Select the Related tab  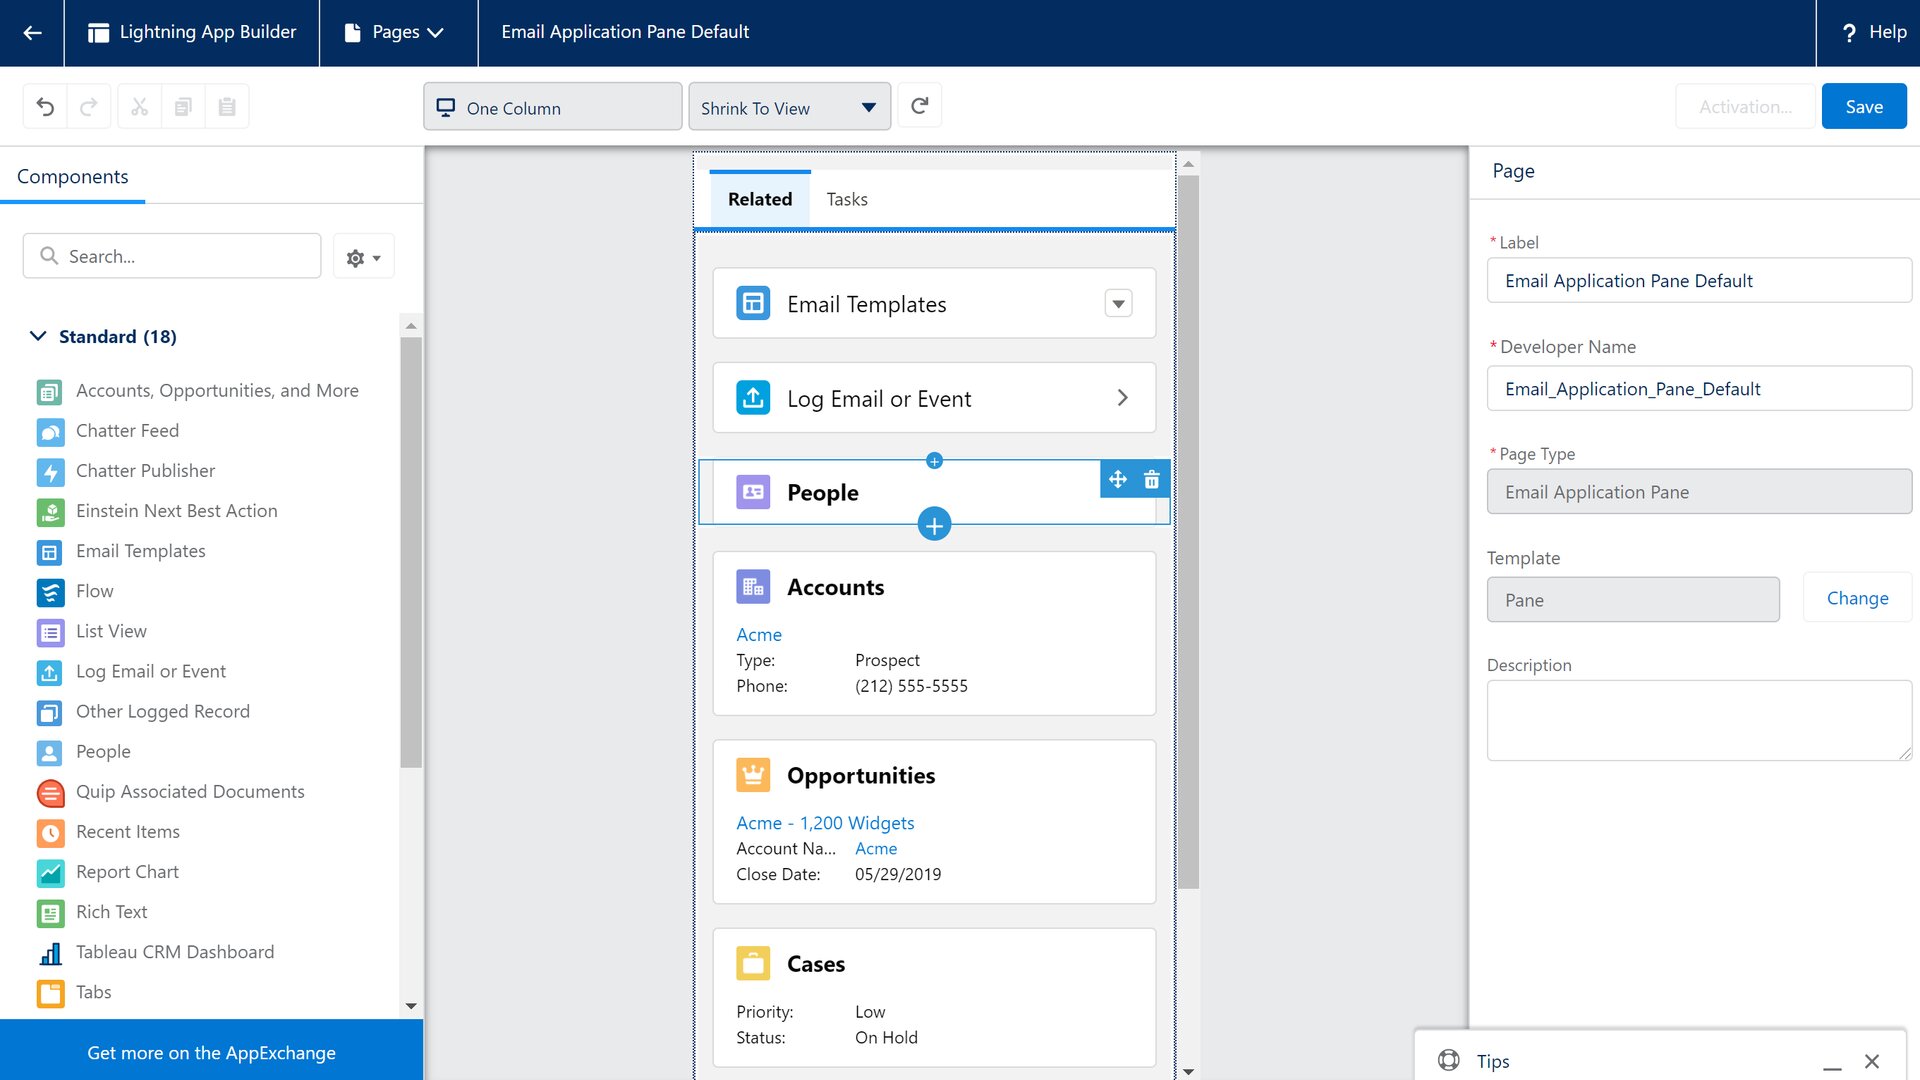pos(760,198)
